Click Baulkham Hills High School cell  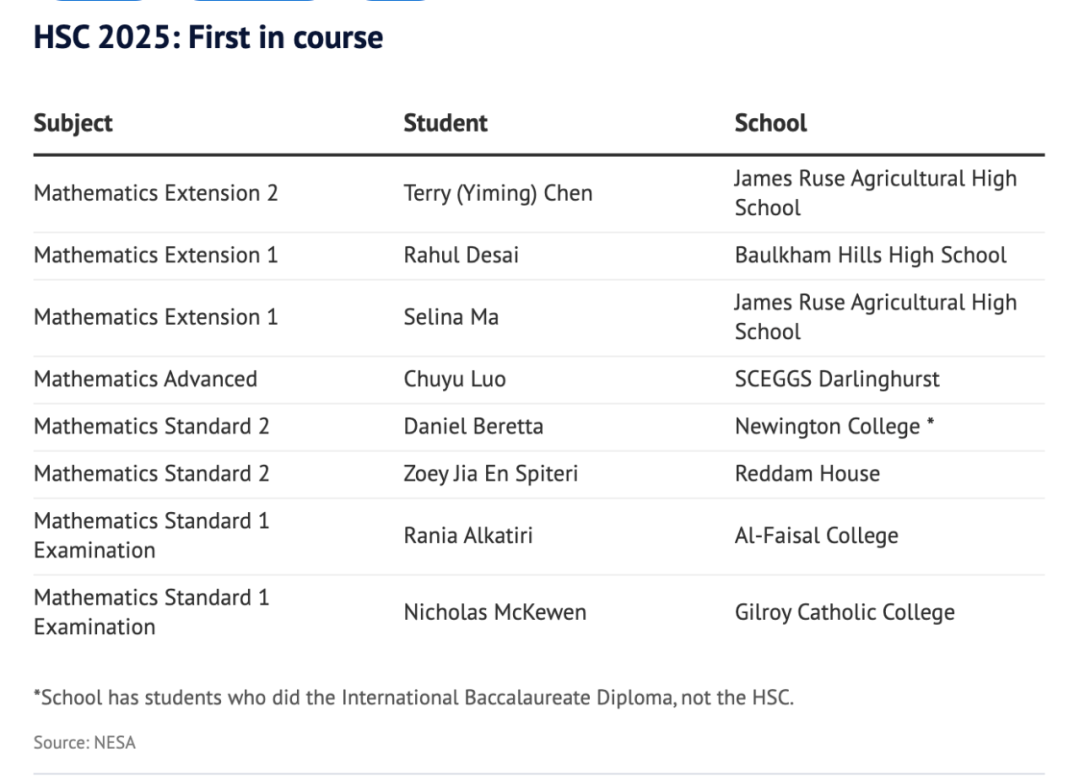point(870,255)
